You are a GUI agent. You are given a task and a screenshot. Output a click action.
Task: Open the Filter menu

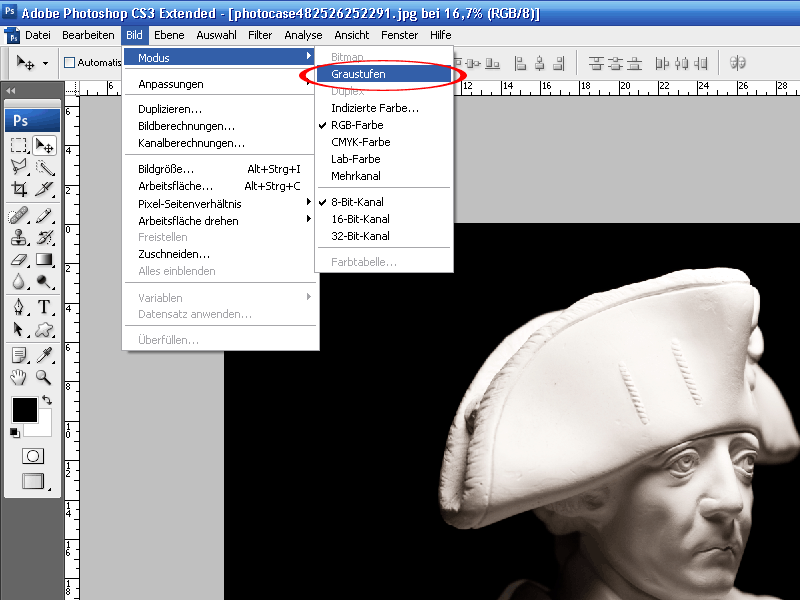[260, 35]
